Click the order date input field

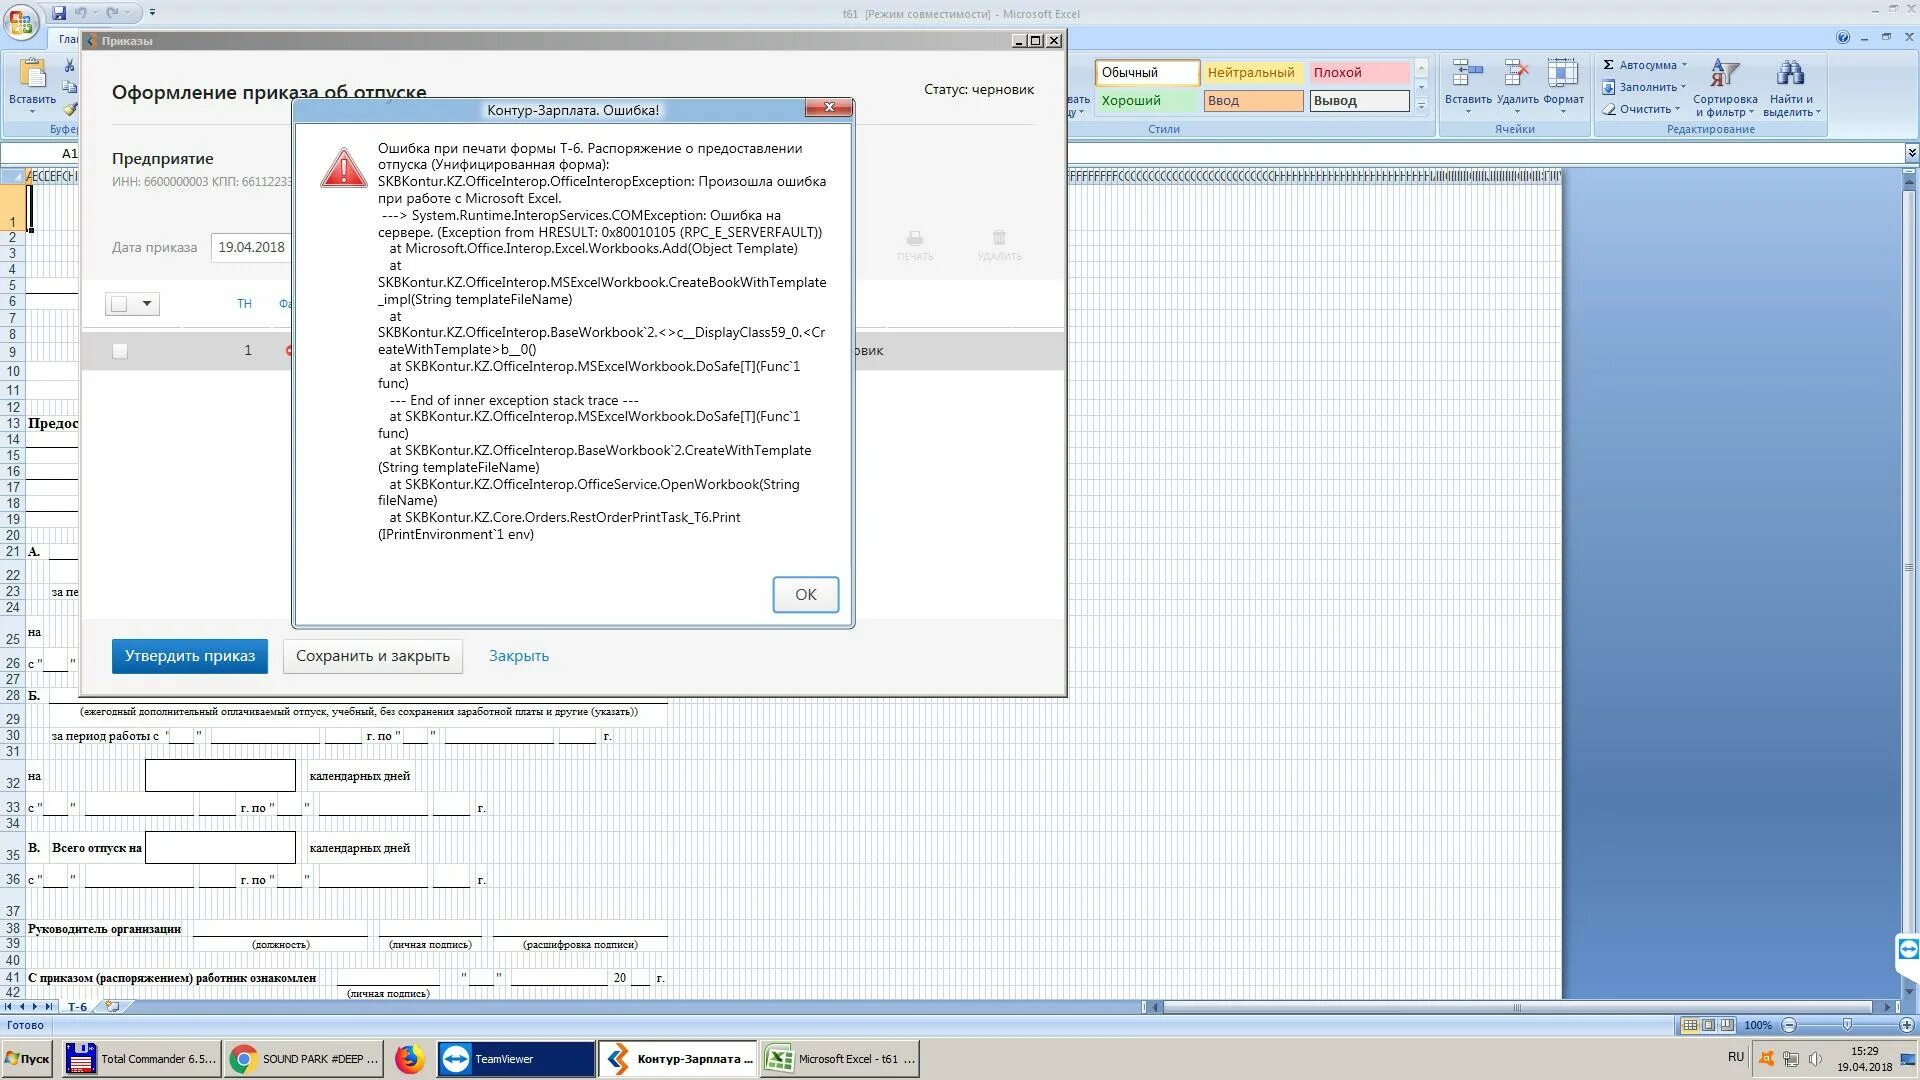click(x=251, y=247)
